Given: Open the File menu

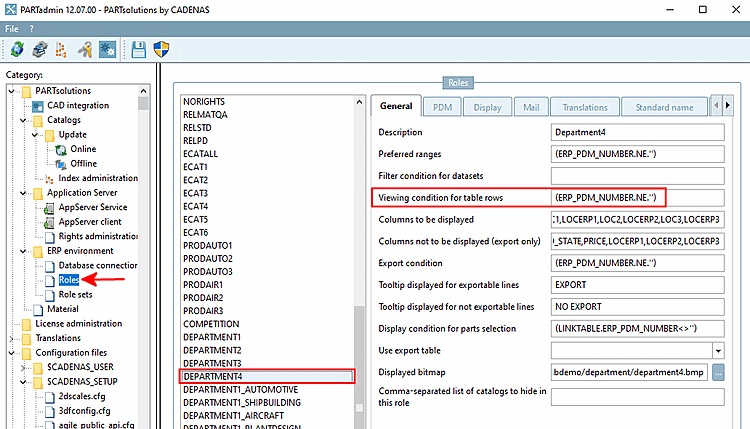Looking at the screenshot, I should [11, 29].
